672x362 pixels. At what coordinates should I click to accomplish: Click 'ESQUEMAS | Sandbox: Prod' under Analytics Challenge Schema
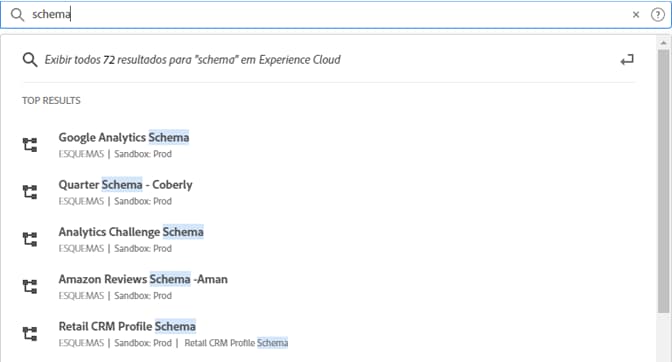[x=115, y=248]
